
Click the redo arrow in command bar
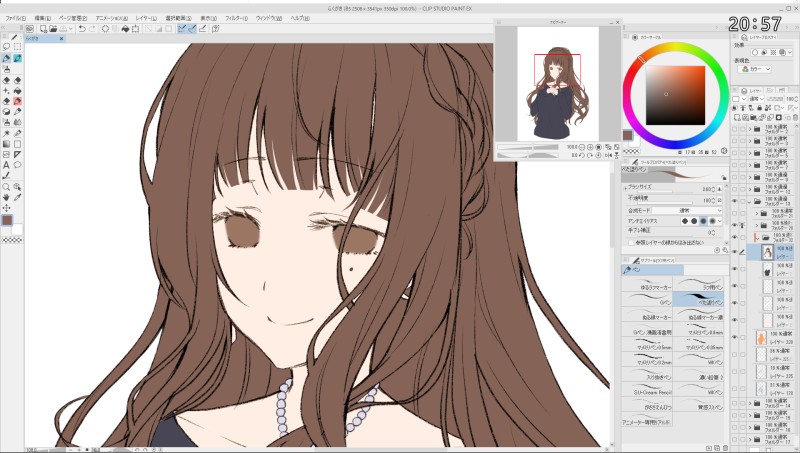click(92, 29)
